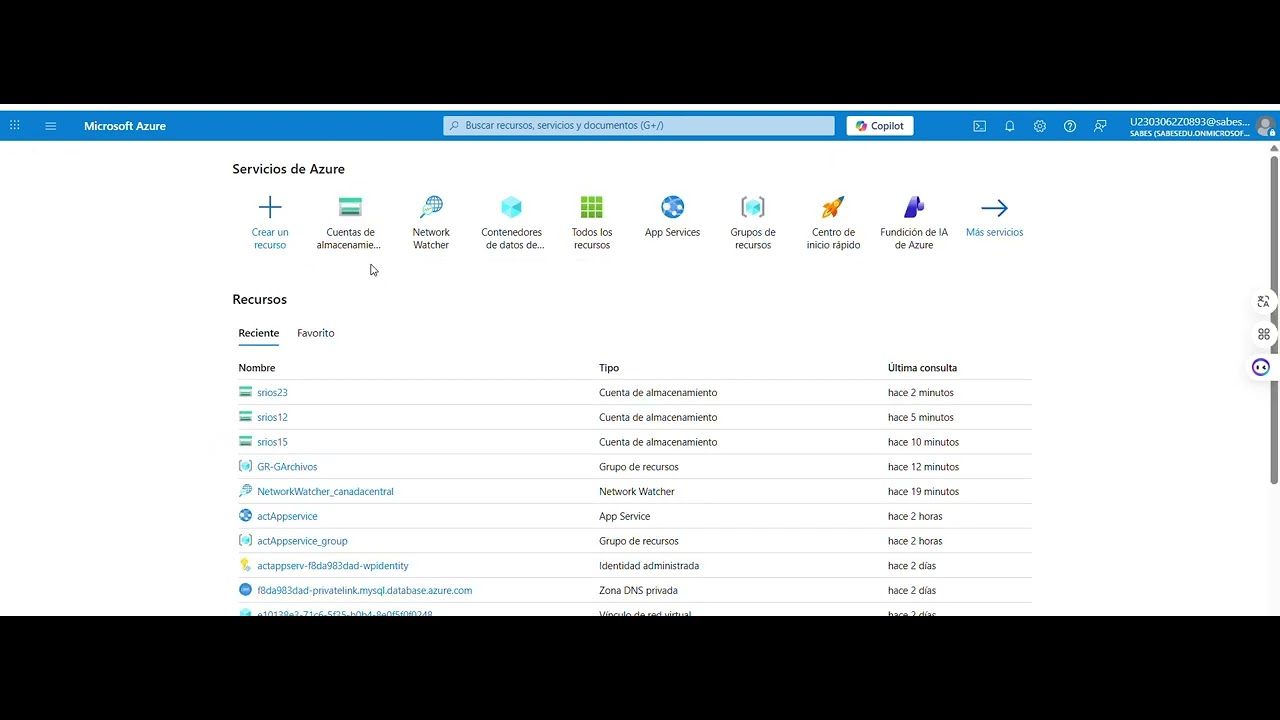Open the notifications bell
Screen dimensions: 1280x720
pos(1010,126)
